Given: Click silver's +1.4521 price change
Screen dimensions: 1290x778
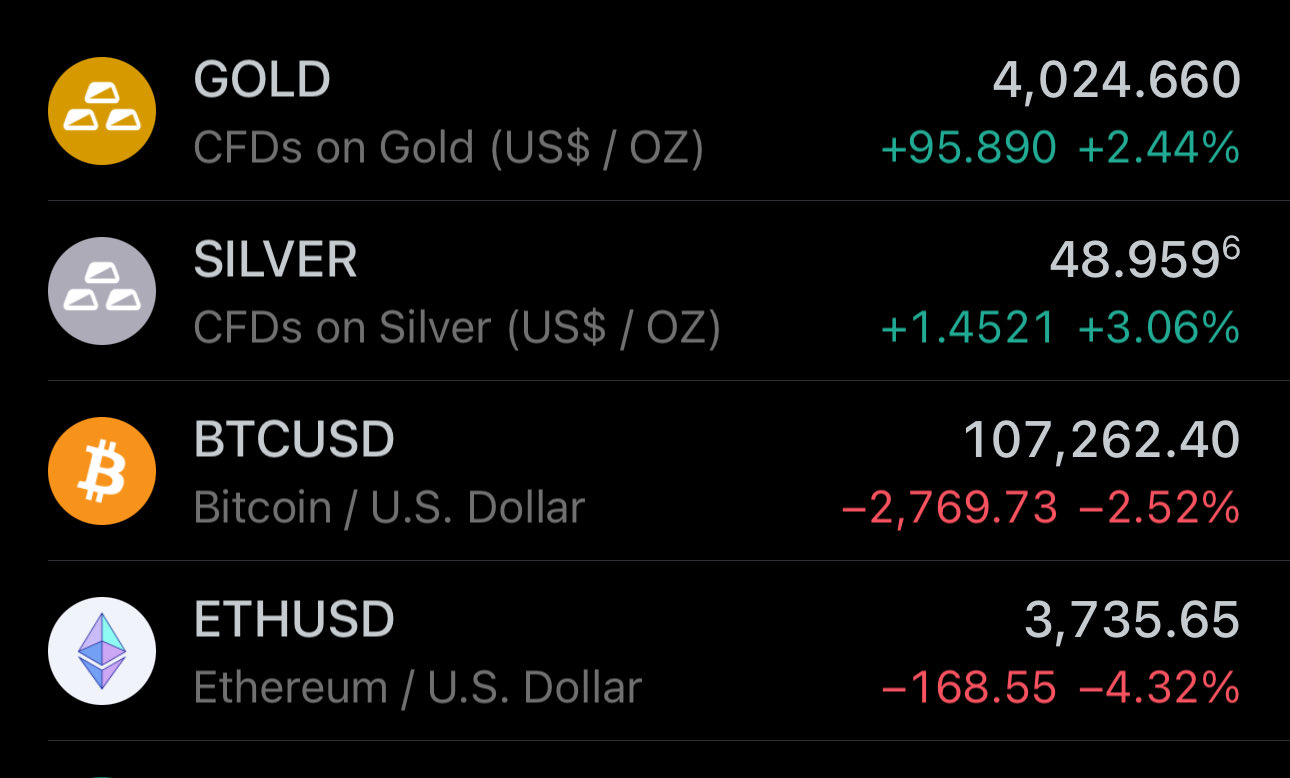Looking at the screenshot, I should (x=968, y=328).
